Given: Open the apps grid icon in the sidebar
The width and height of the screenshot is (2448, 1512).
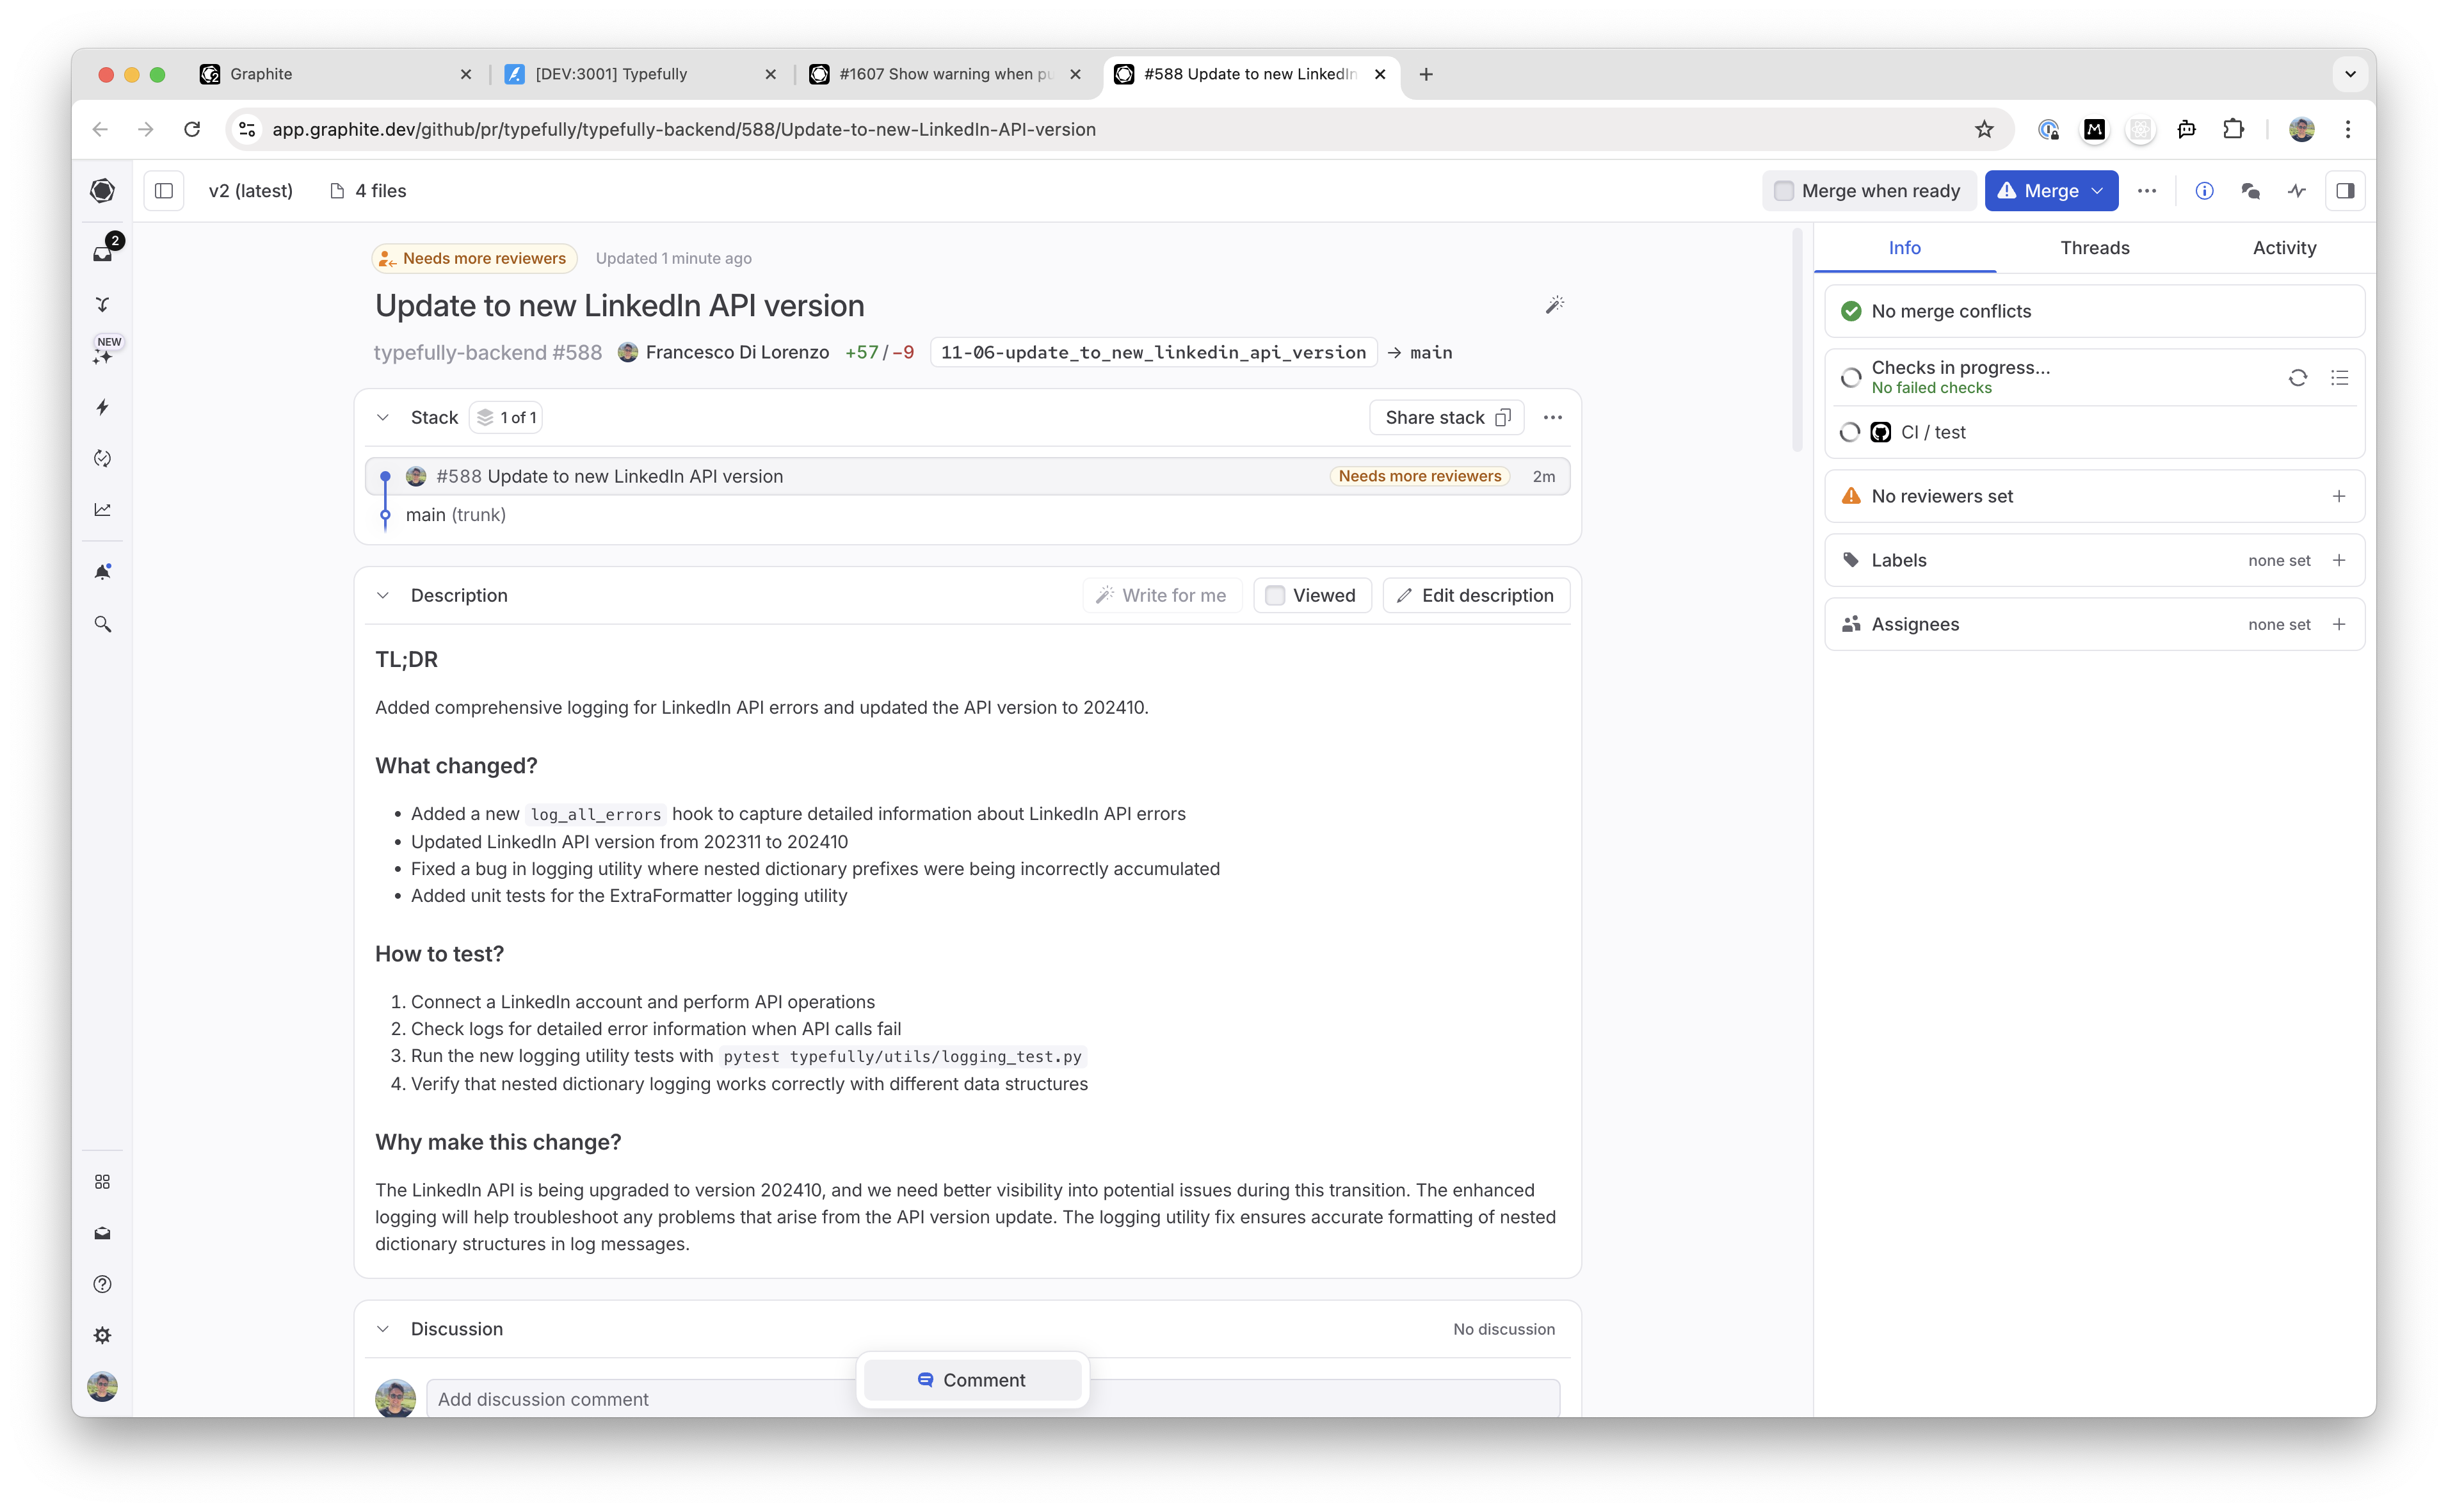Looking at the screenshot, I should (x=102, y=1182).
